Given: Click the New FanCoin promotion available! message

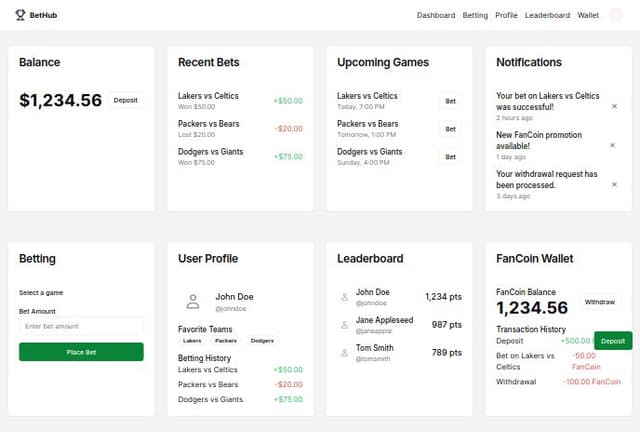Looking at the screenshot, I should tap(539, 140).
